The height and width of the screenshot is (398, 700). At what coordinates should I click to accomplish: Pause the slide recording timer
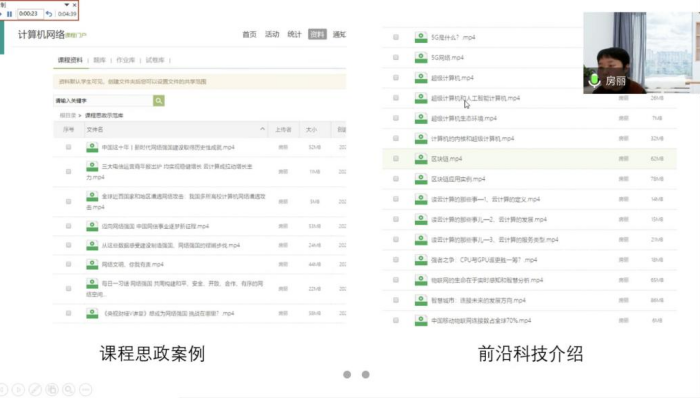9,14
